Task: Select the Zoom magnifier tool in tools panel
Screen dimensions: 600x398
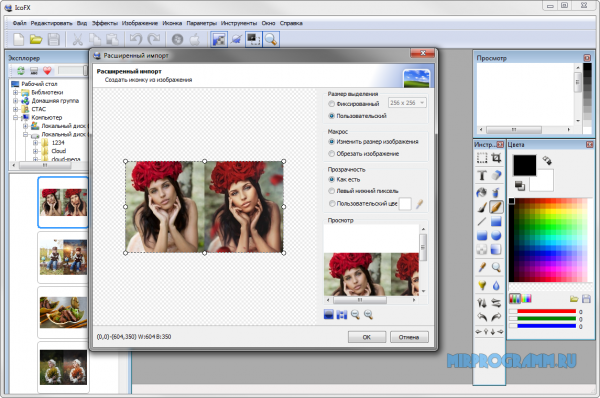Action: pos(496,267)
